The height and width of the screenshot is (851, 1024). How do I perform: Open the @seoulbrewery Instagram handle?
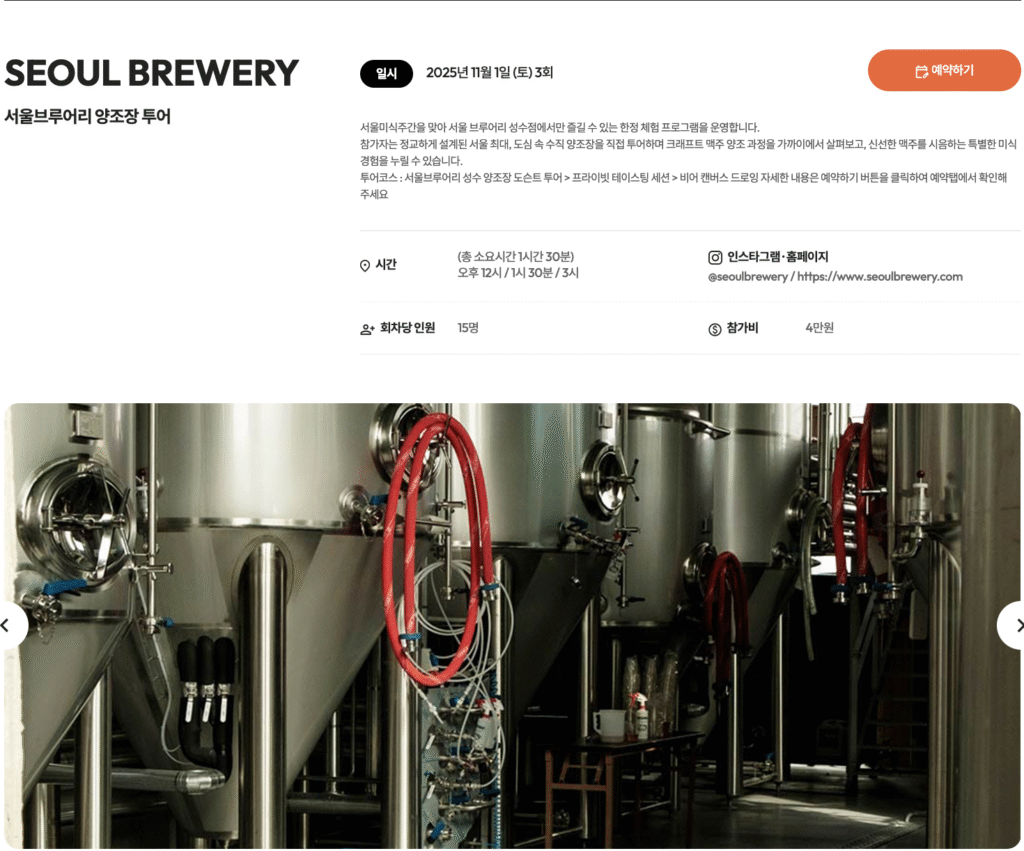coord(748,277)
